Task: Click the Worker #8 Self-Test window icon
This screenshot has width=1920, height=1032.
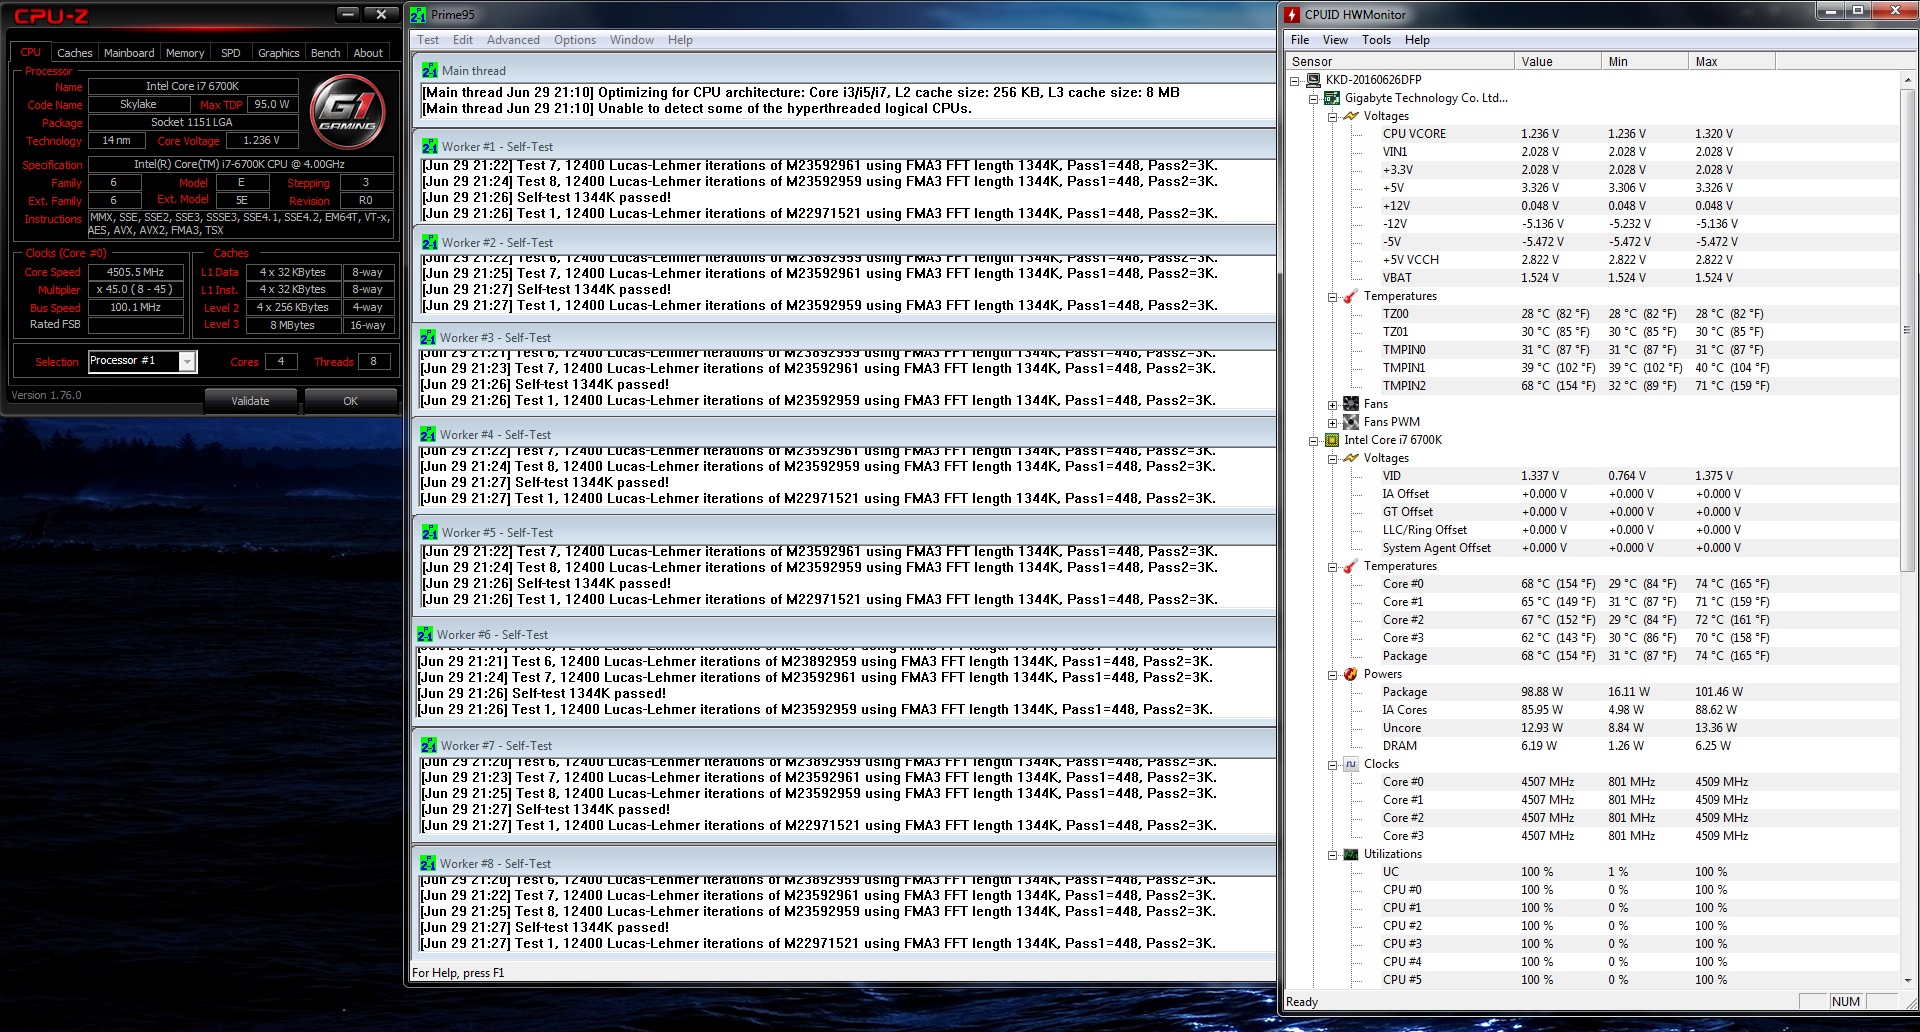Action: (427, 864)
